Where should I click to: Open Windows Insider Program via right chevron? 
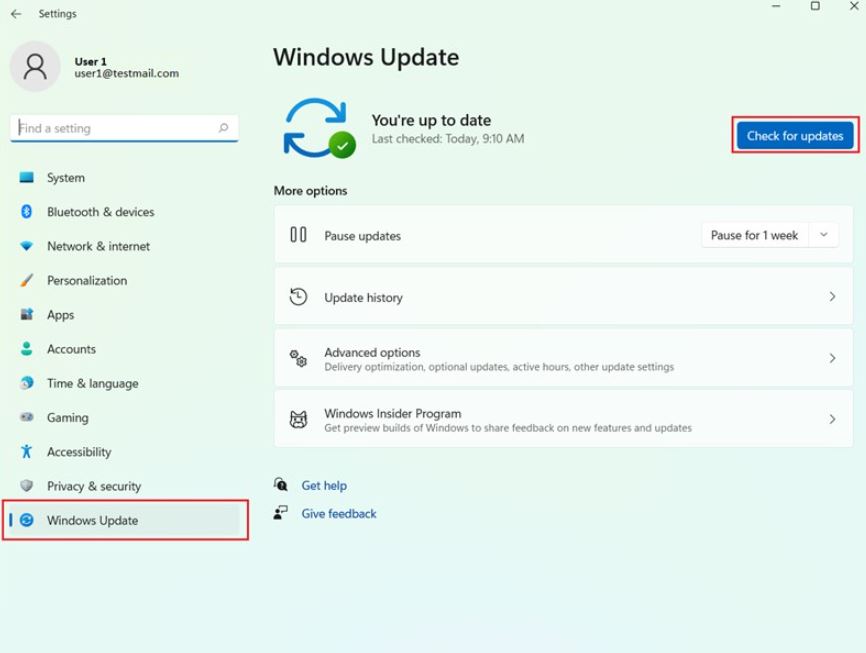click(832, 419)
